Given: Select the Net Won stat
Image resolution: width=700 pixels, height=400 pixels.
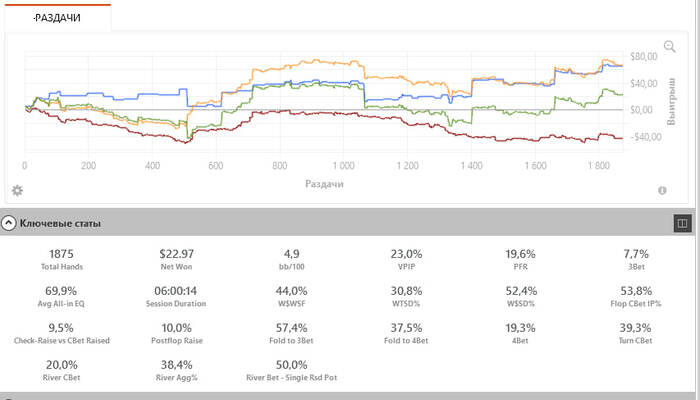Looking at the screenshot, I should click(182, 260).
